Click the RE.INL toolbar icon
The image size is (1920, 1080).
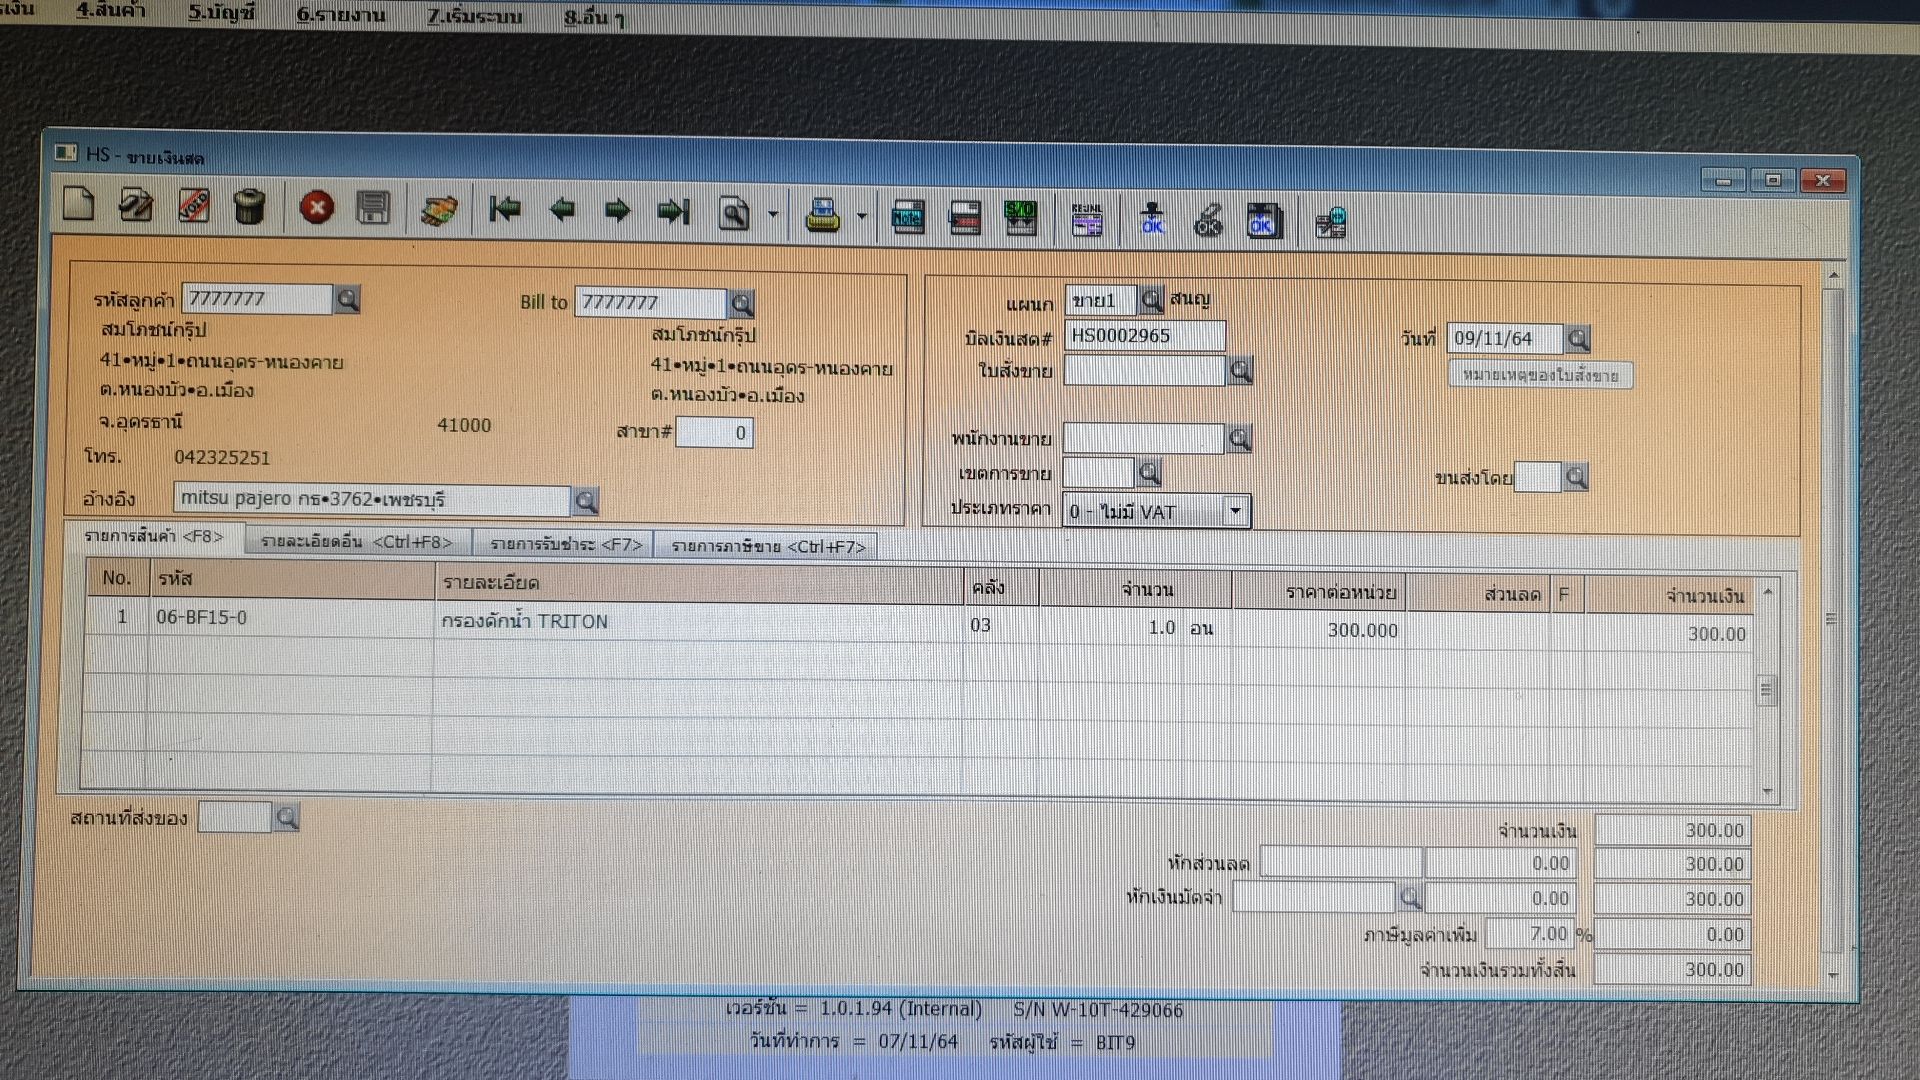(x=1087, y=220)
